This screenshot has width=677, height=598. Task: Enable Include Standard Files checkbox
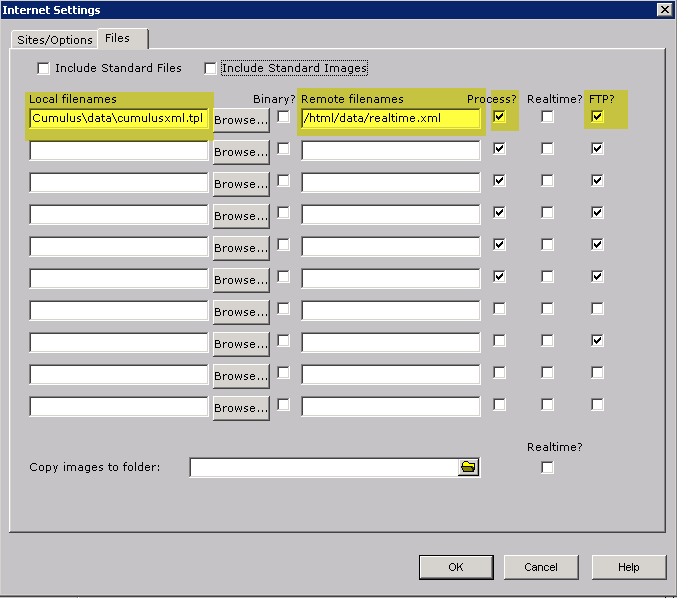[43, 68]
